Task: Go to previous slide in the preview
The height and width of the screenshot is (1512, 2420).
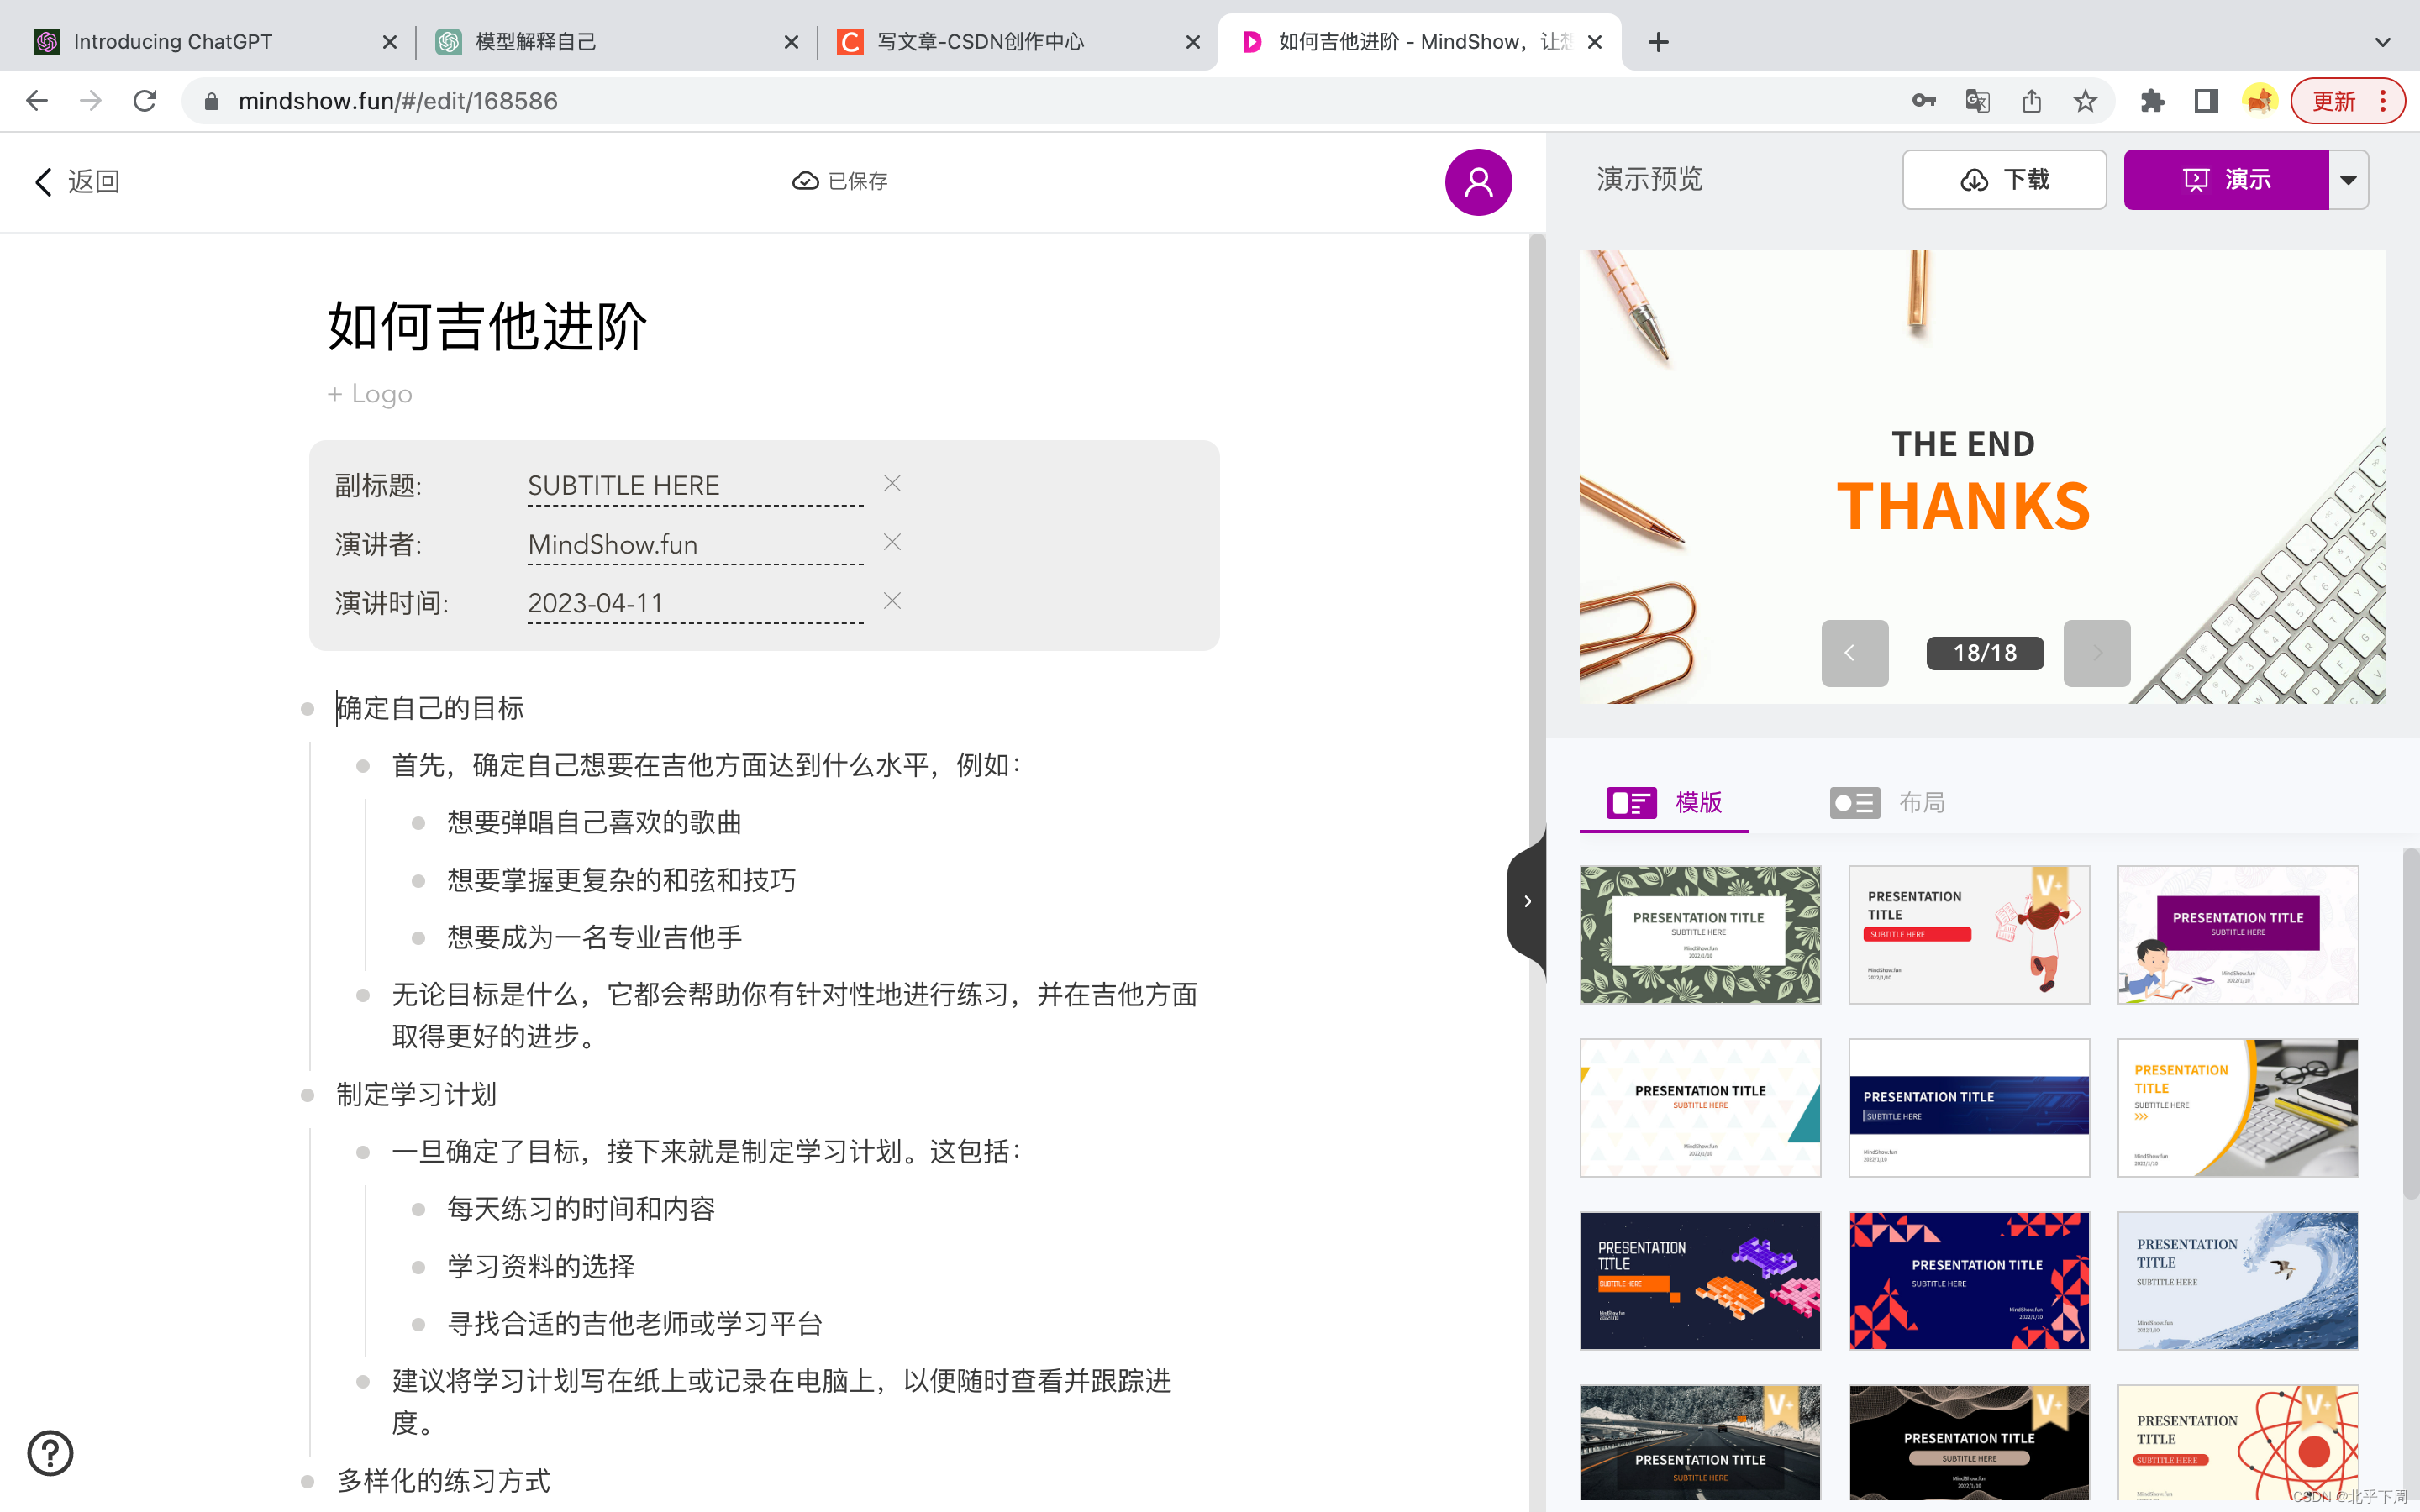Action: [x=1855, y=653]
